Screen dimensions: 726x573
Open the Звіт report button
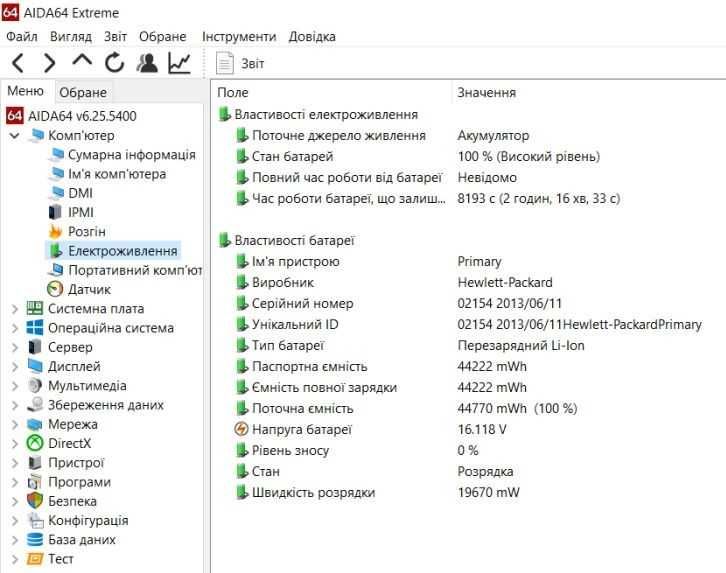(x=241, y=63)
